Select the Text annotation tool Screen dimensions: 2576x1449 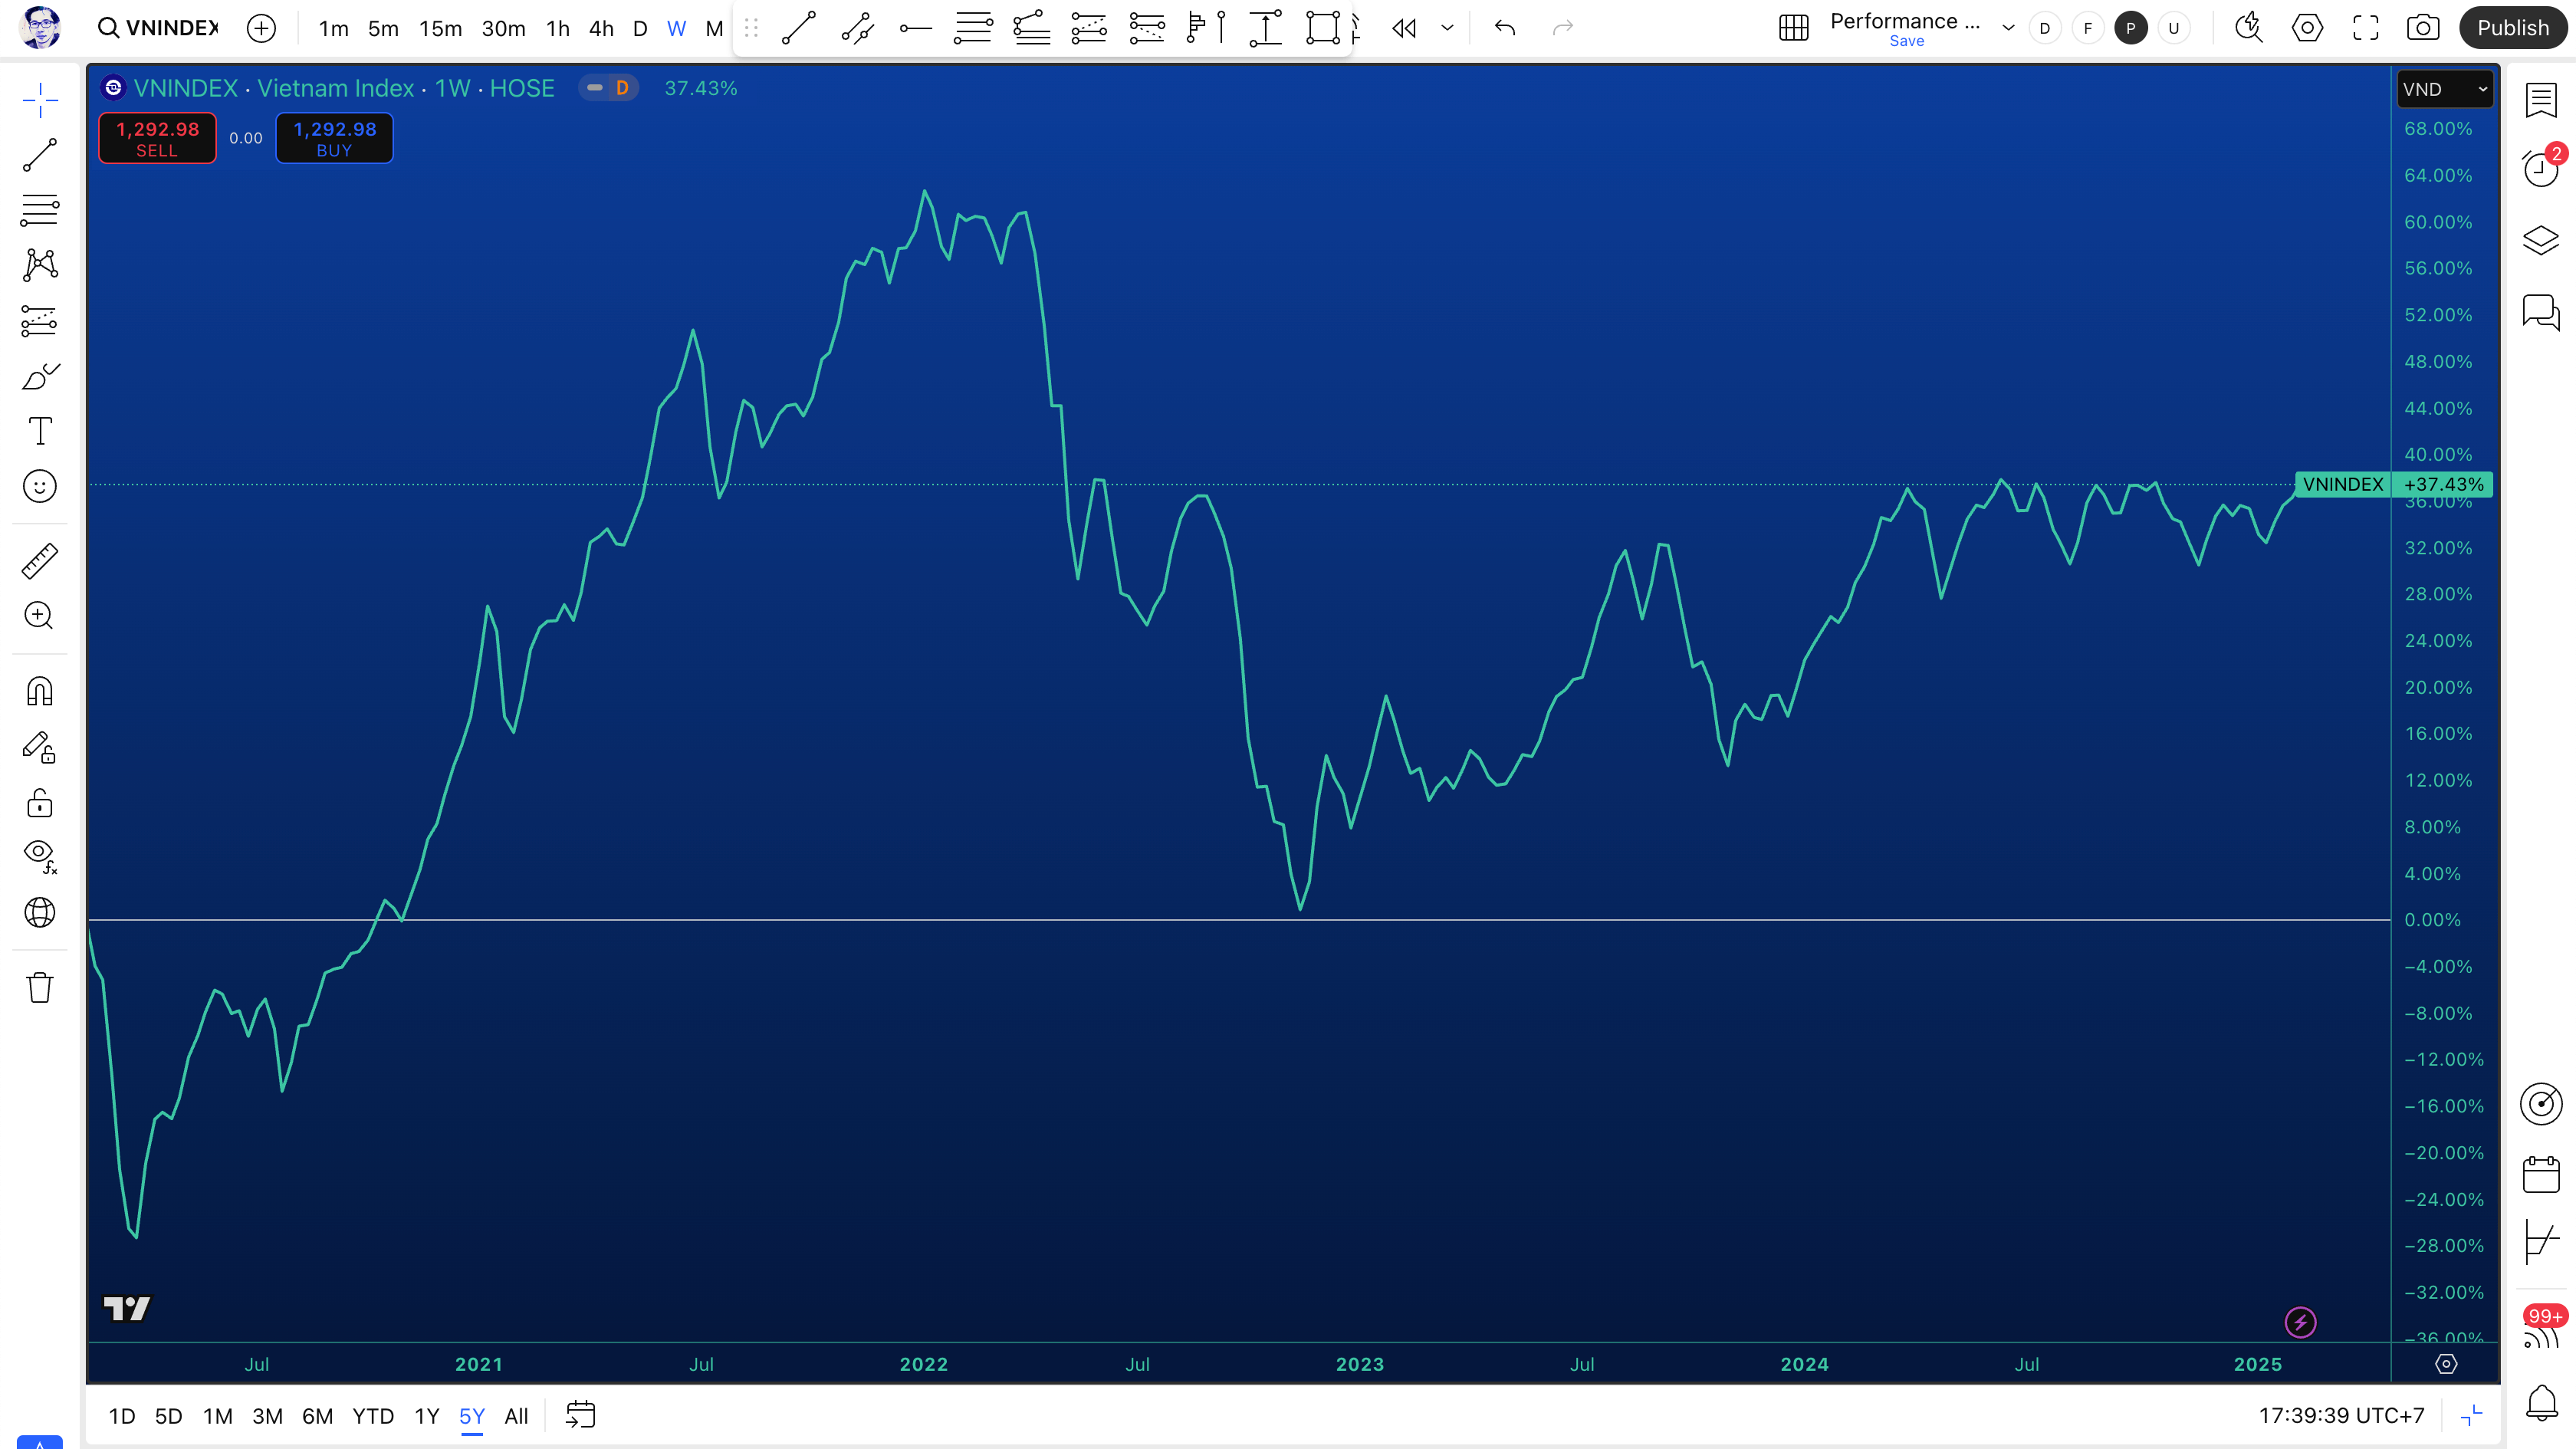(40, 431)
